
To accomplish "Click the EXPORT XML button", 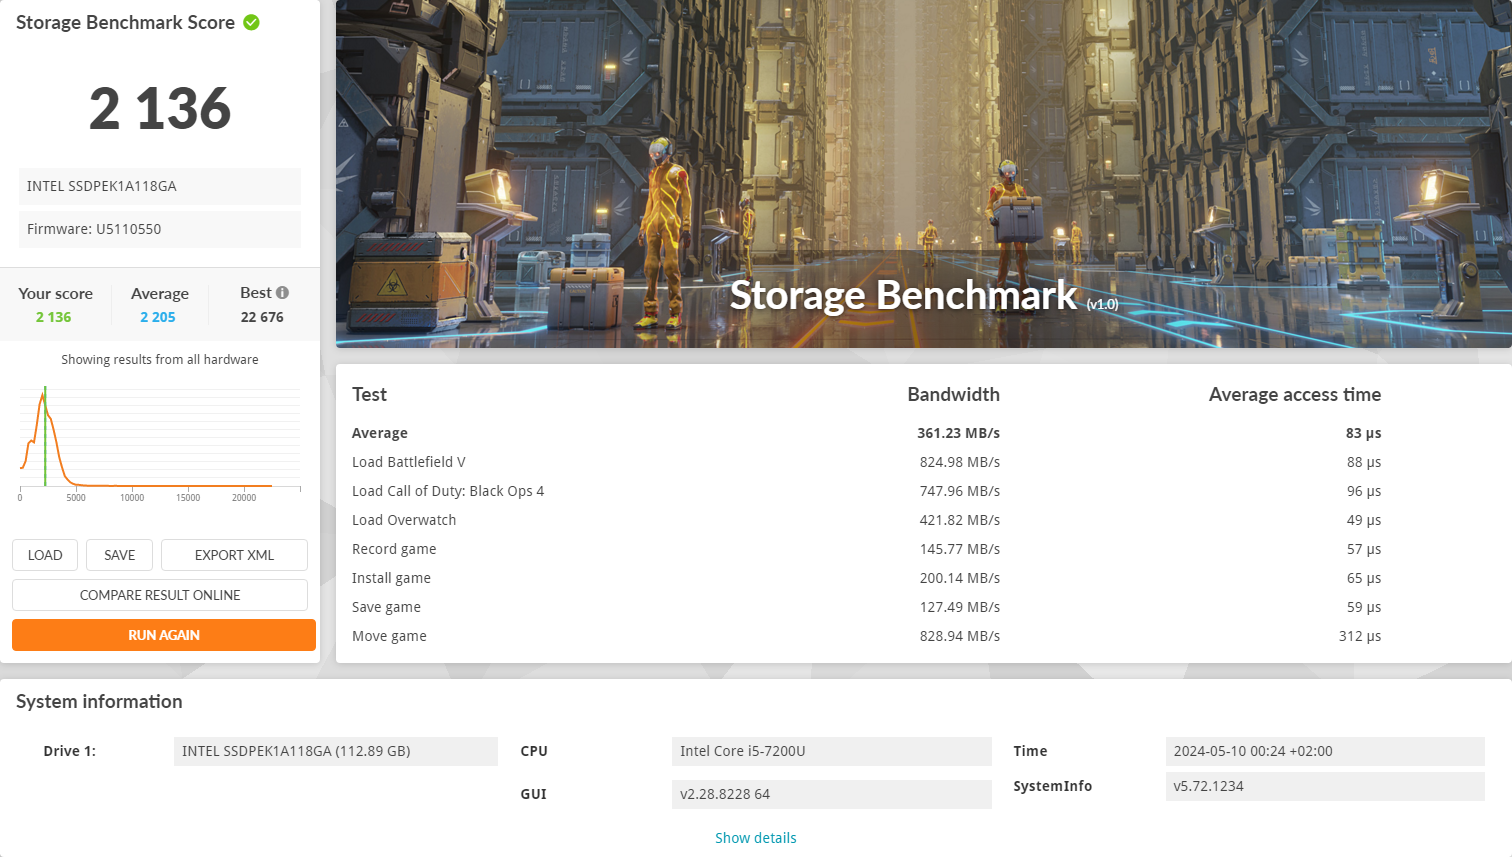I will tap(234, 555).
